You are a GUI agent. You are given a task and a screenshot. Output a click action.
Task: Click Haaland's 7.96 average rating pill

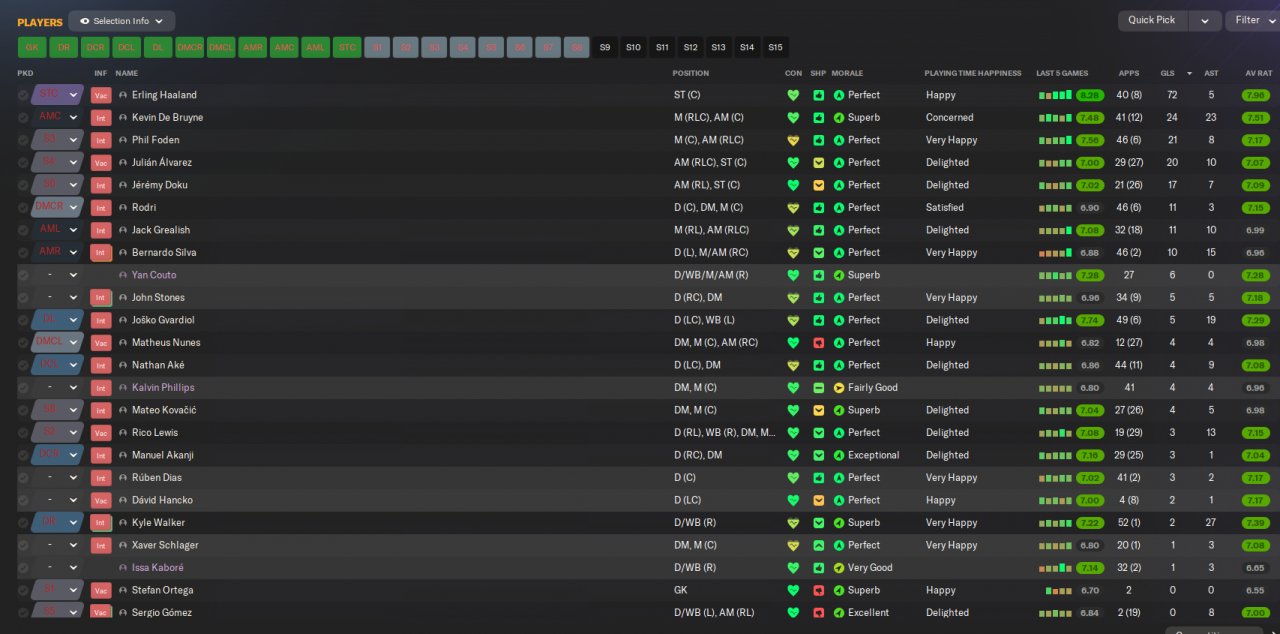coord(1256,95)
